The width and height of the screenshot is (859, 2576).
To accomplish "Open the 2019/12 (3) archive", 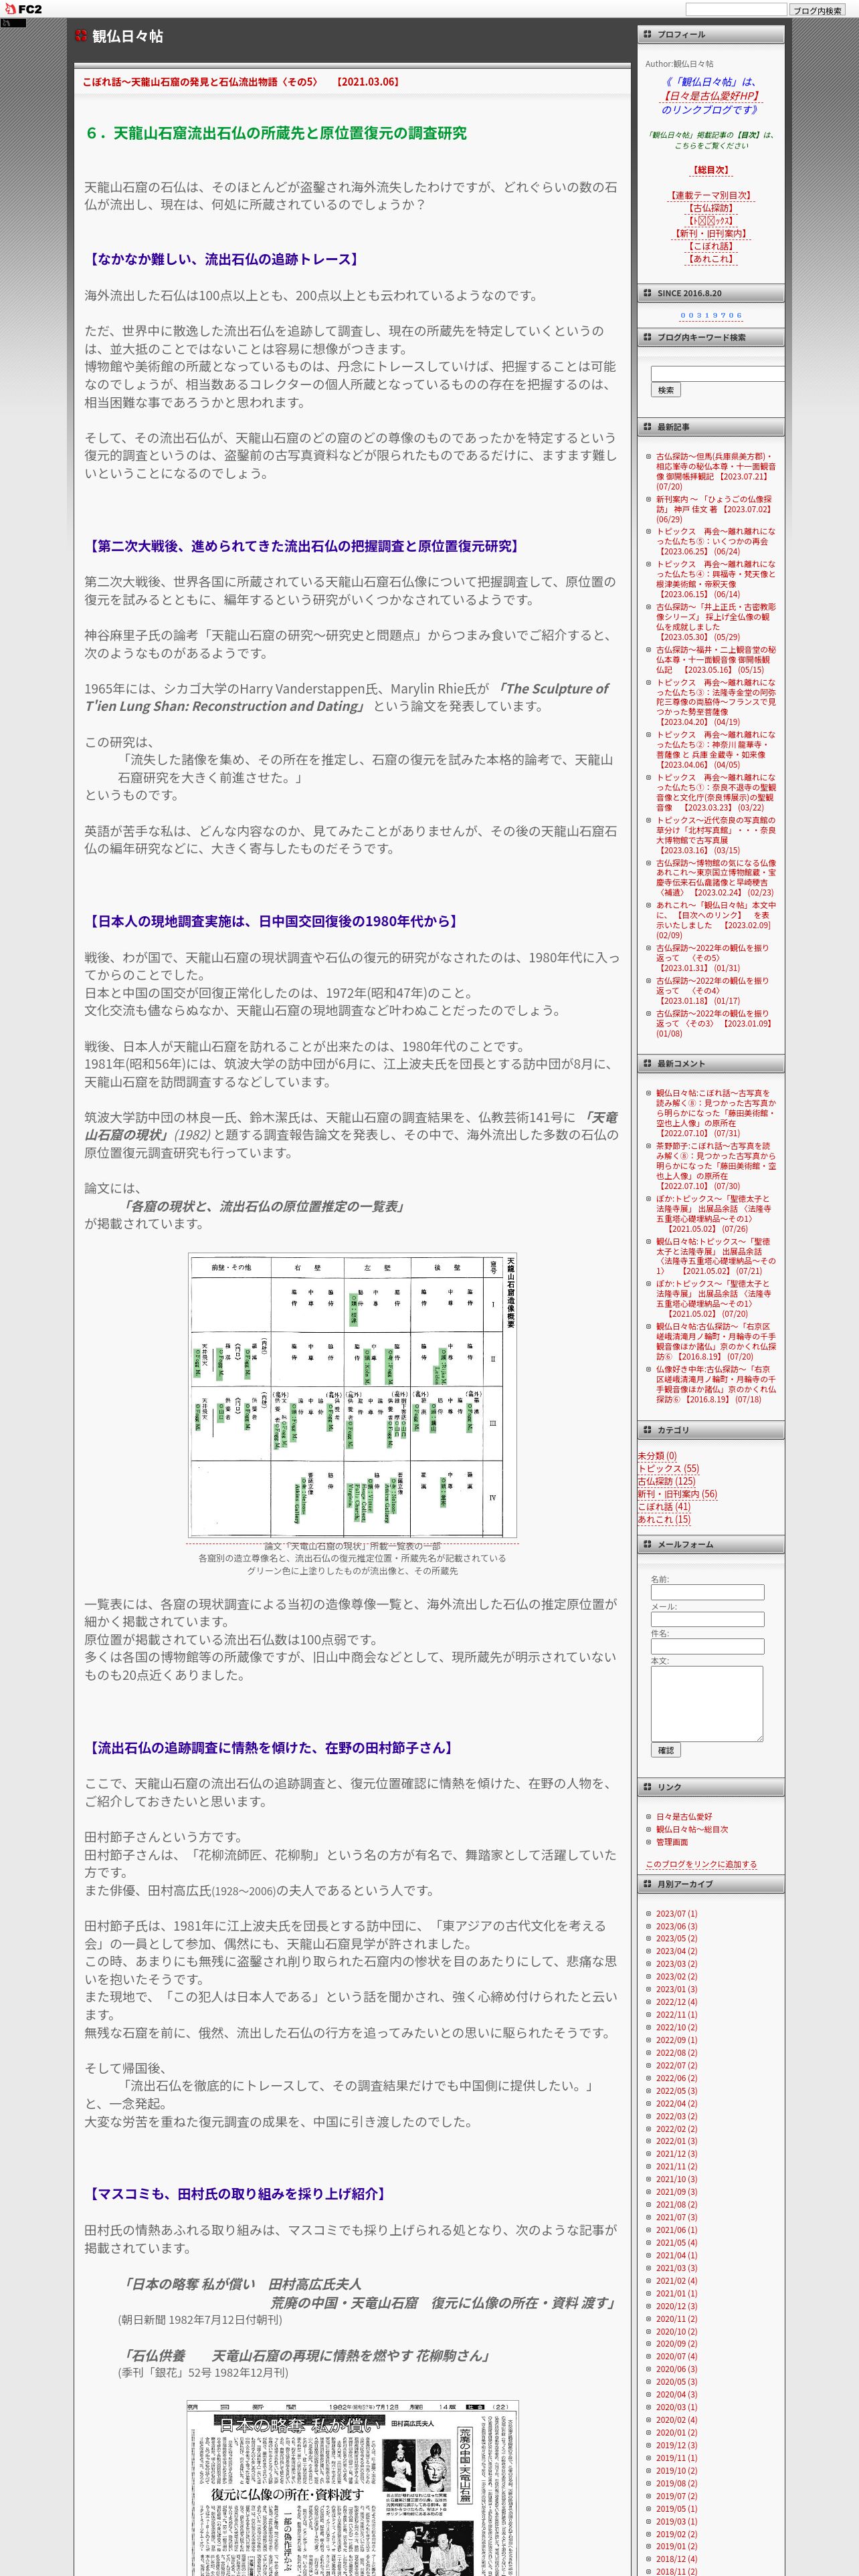I will coord(676,2445).
